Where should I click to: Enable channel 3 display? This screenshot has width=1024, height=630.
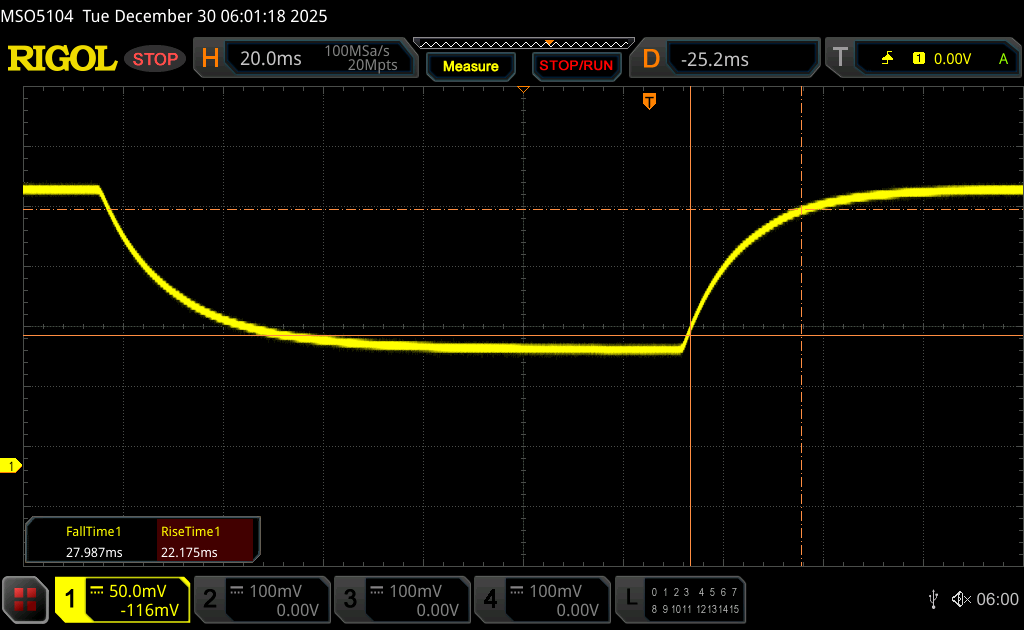pyautogui.click(x=400, y=599)
